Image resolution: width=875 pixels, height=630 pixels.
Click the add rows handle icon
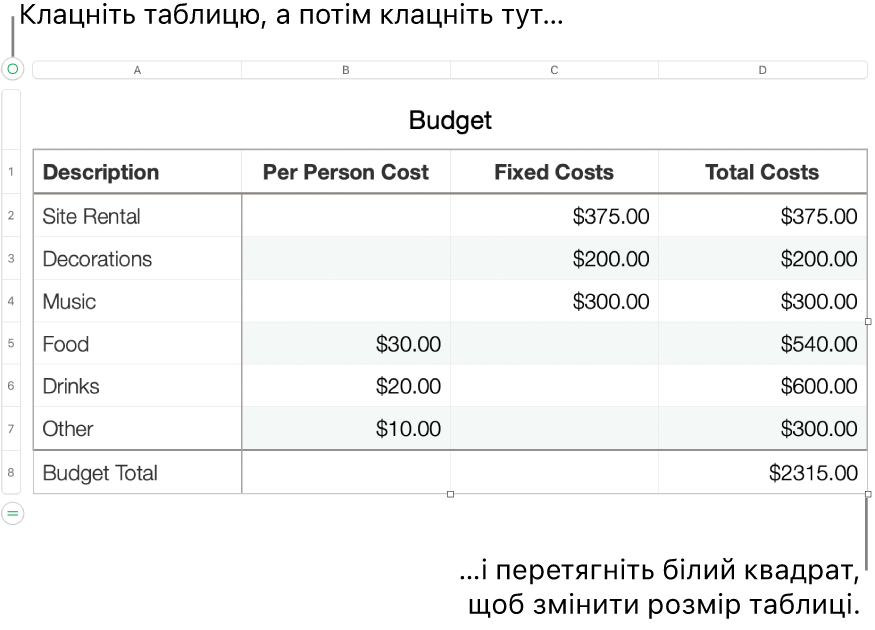pos(13,513)
